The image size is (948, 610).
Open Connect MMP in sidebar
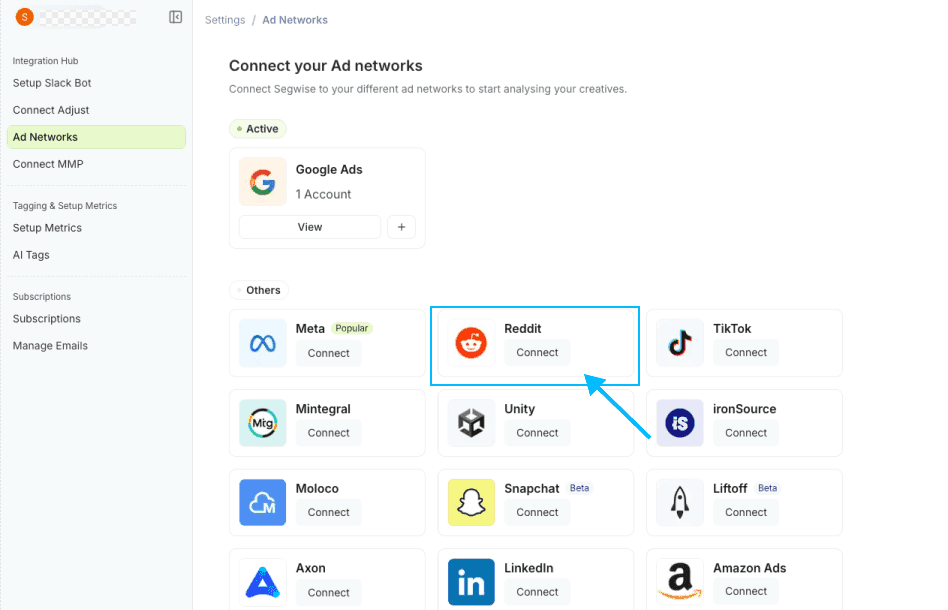click(48, 164)
